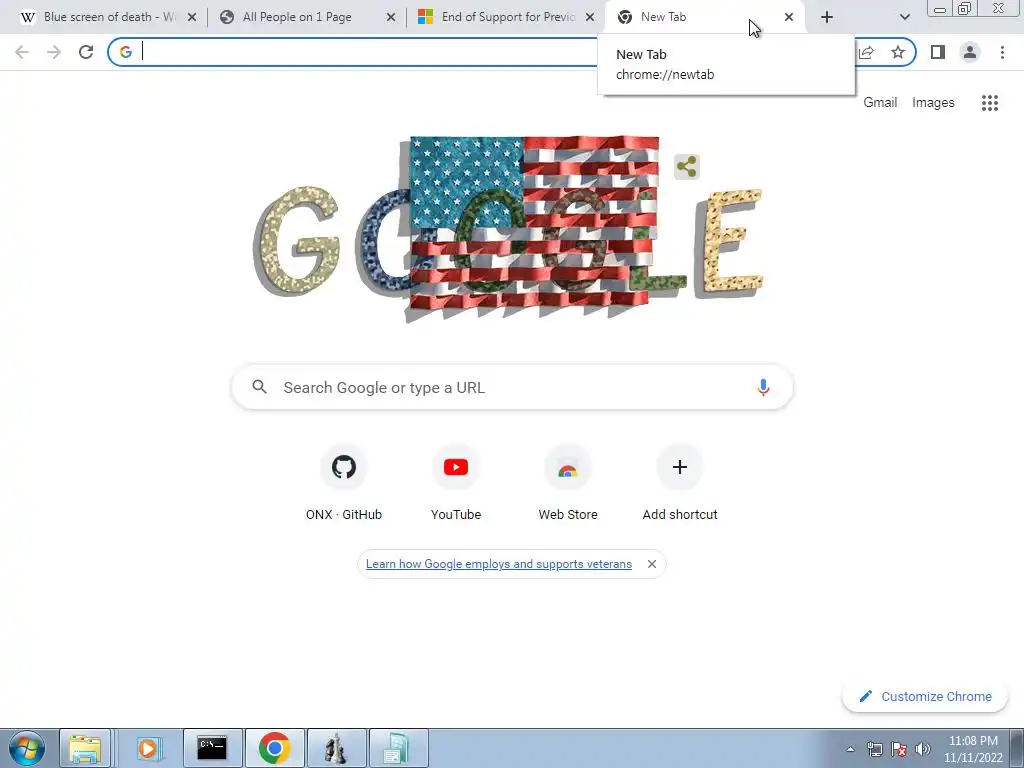Viewport: 1024px width, 768px height.
Task: Click the Google search box
Action: [512, 387]
